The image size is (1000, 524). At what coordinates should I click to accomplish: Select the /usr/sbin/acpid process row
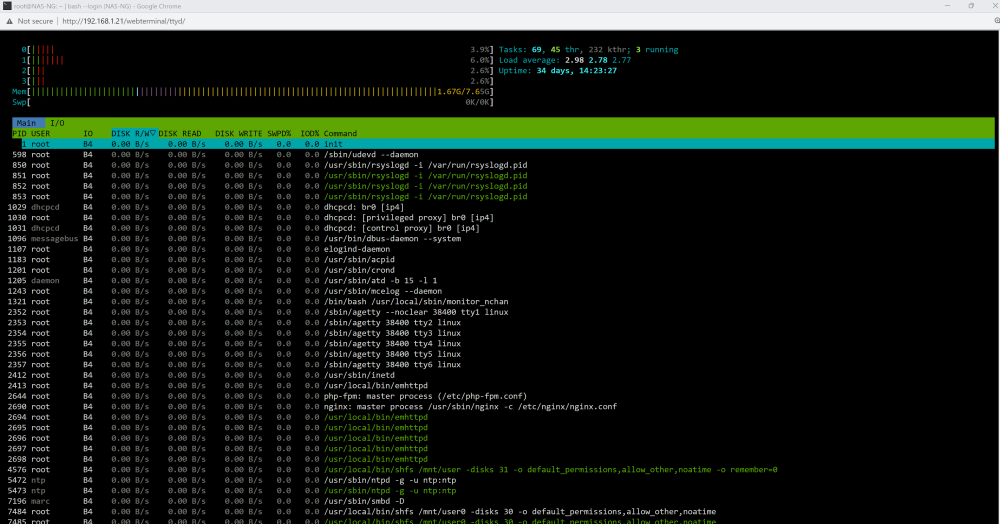503,259
